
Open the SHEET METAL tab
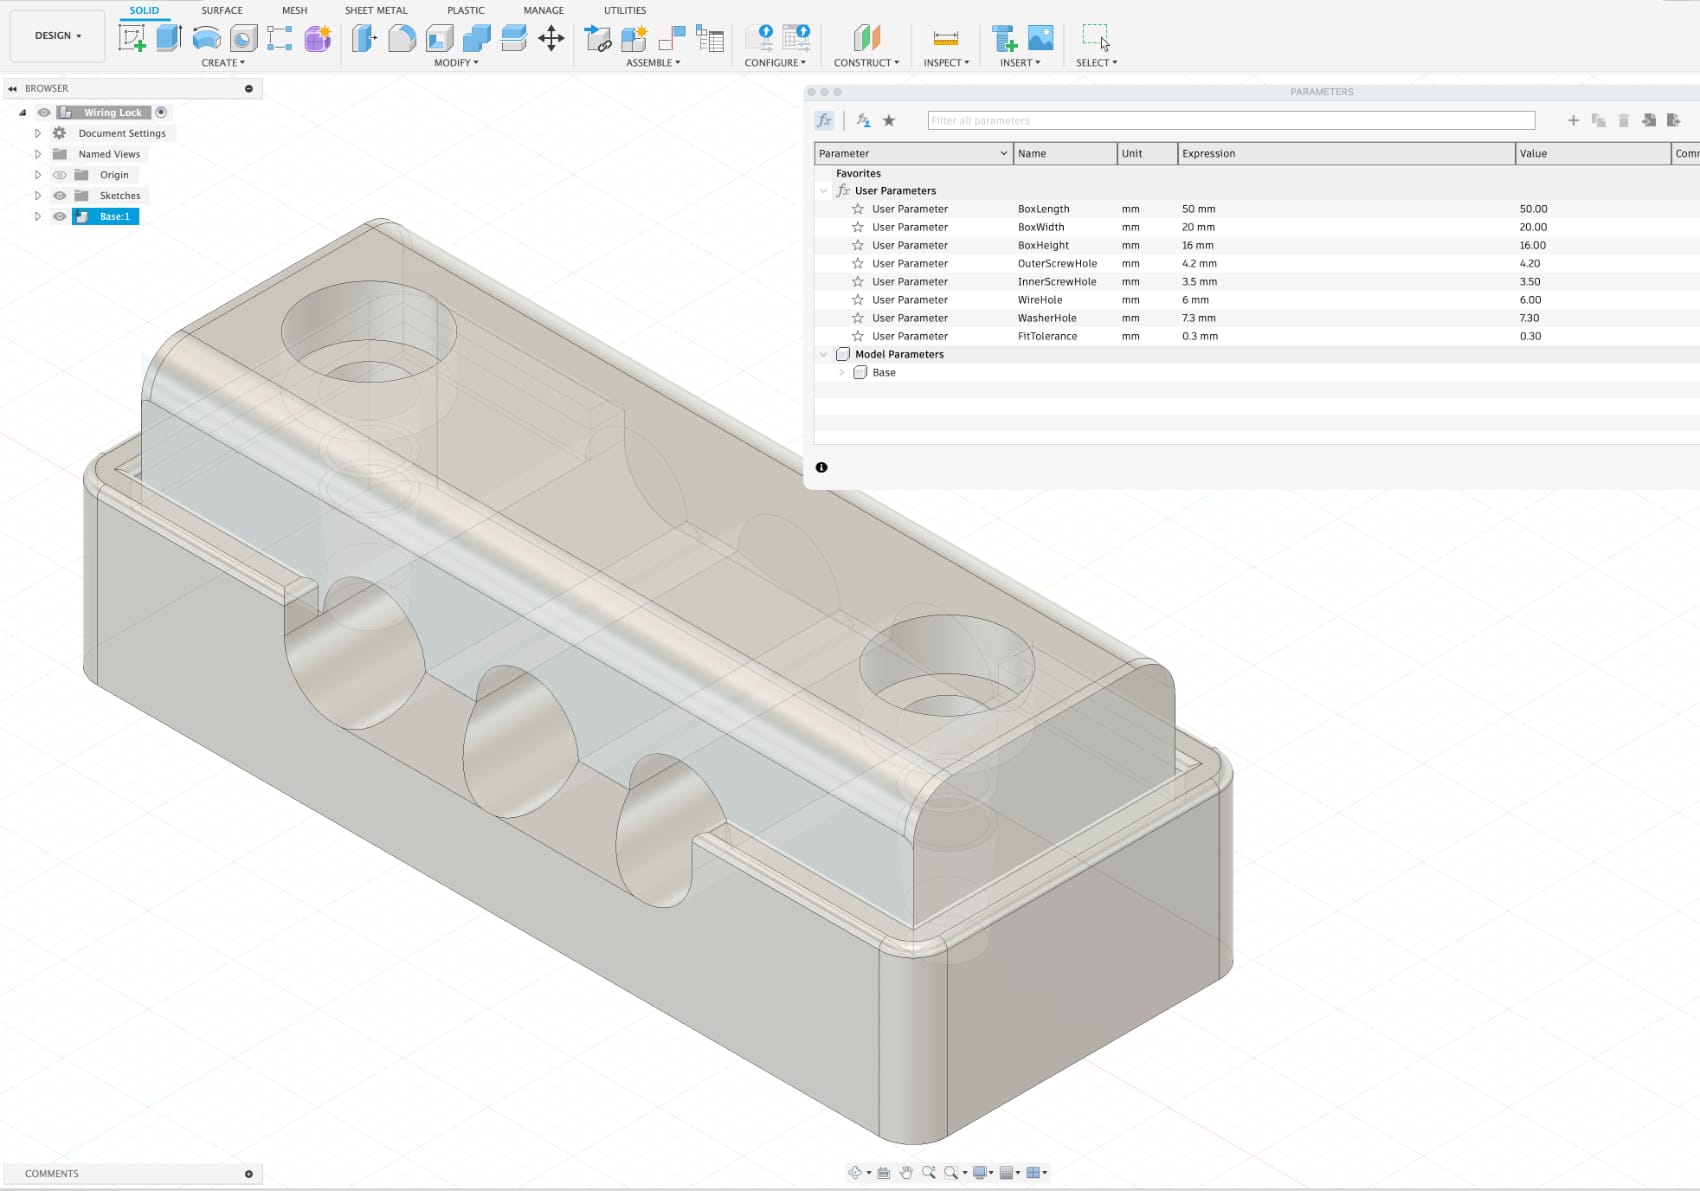pyautogui.click(x=376, y=10)
